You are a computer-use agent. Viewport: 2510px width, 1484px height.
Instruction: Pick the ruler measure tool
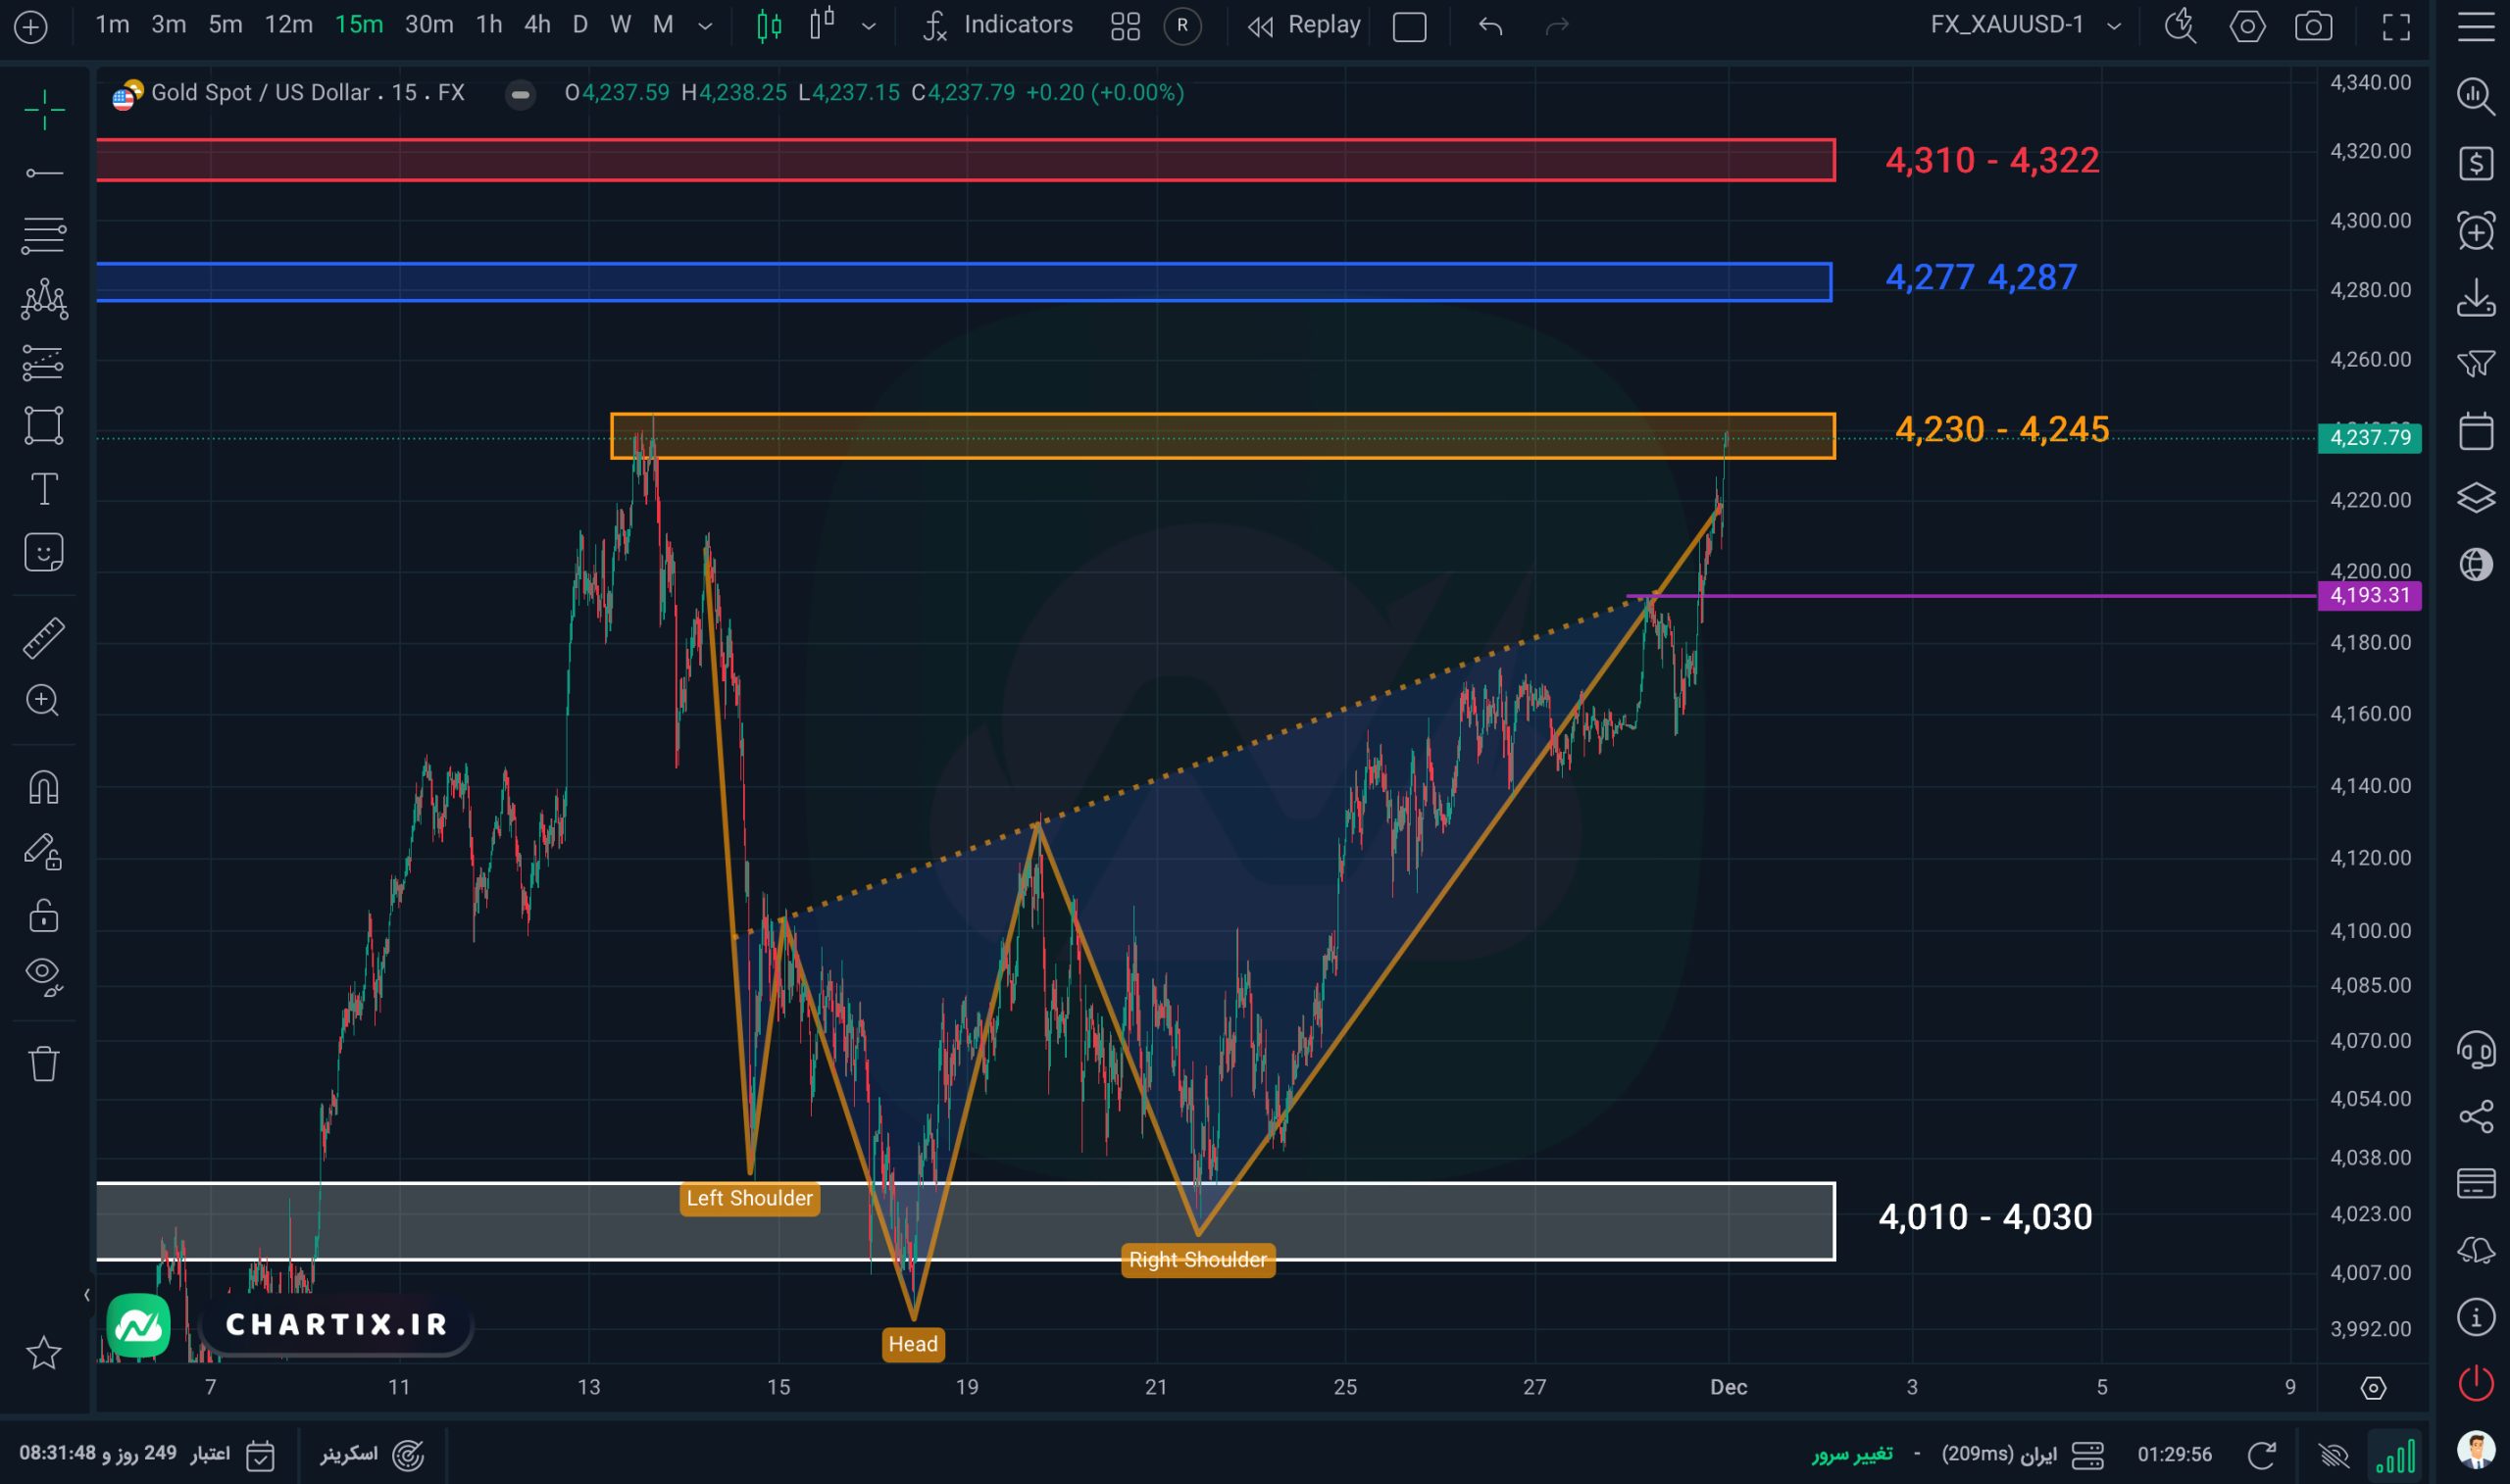pyautogui.click(x=44, y=637)
